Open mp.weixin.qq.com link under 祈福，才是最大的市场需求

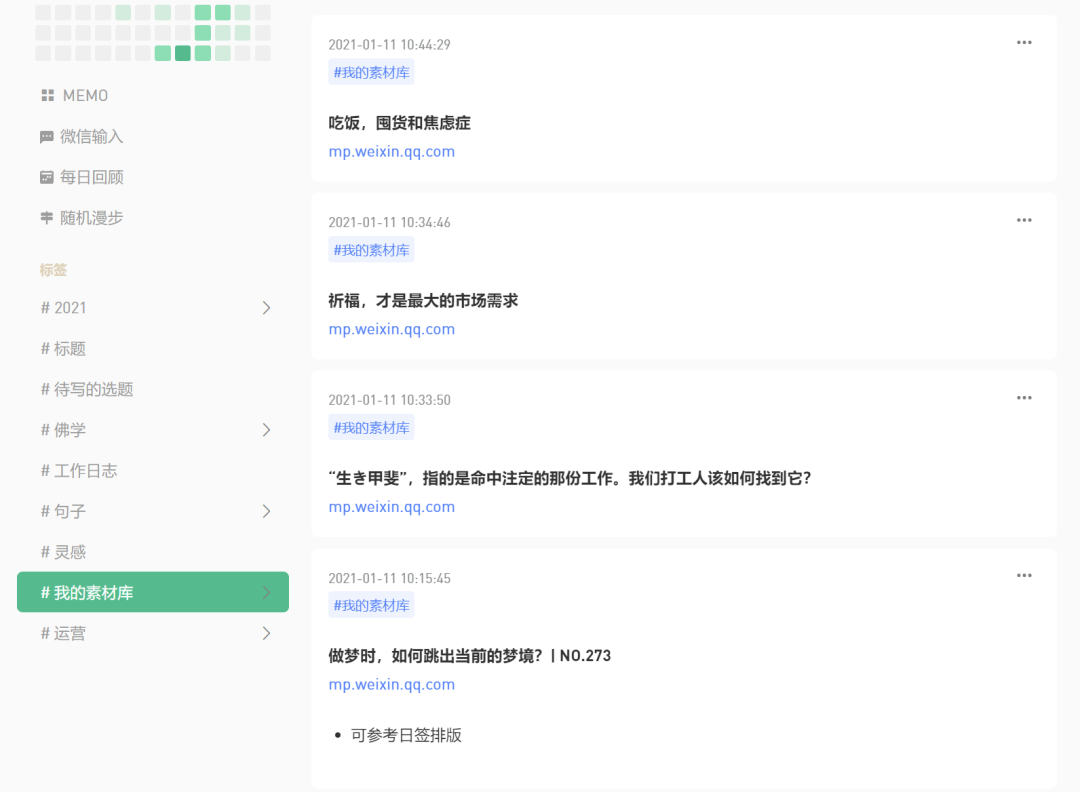(x=391, y=329)
